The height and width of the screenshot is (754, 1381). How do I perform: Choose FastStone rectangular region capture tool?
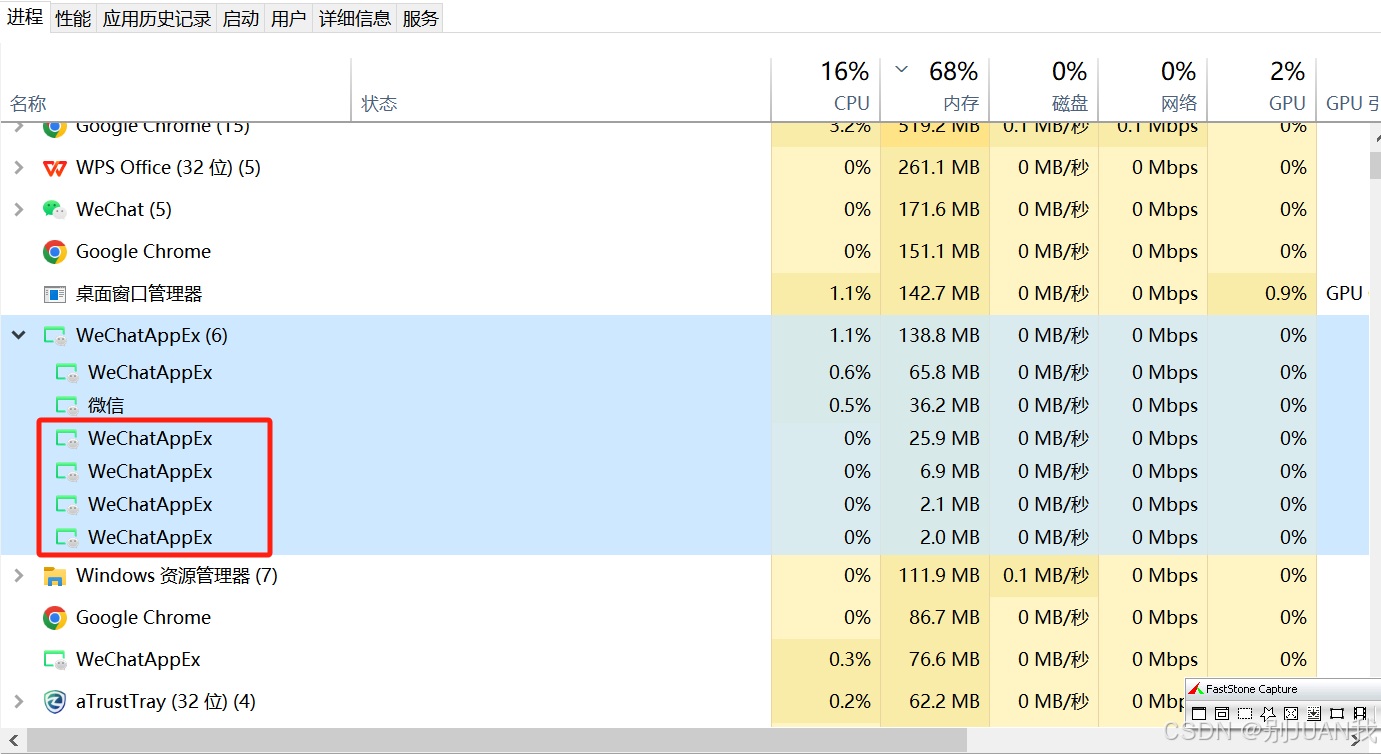coord(1245,713)
